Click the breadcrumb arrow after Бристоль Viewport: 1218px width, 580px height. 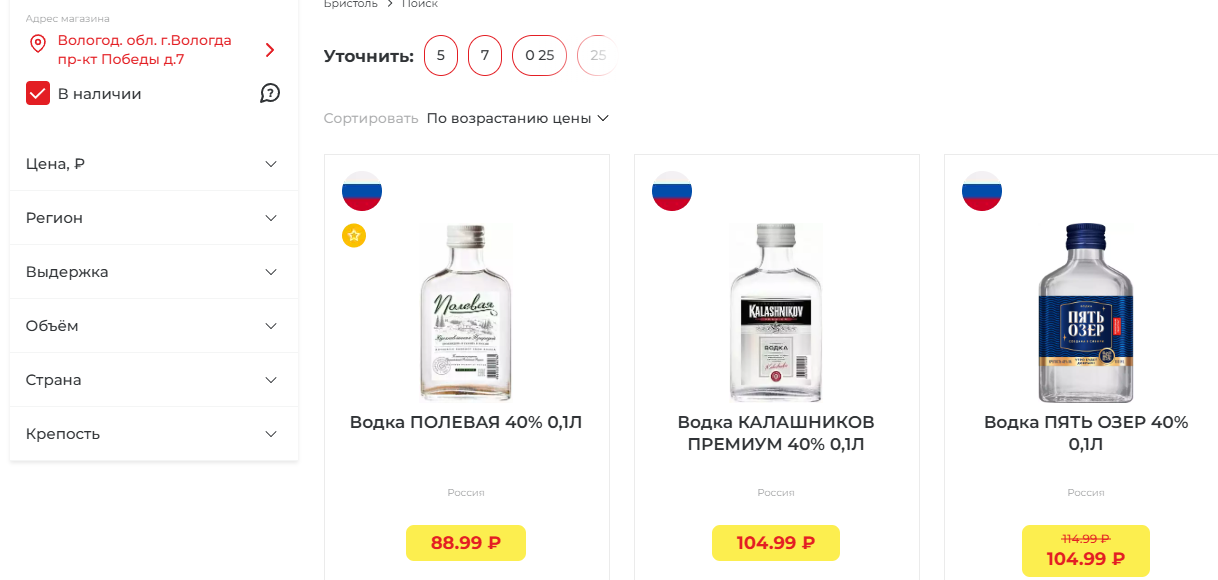390,4
